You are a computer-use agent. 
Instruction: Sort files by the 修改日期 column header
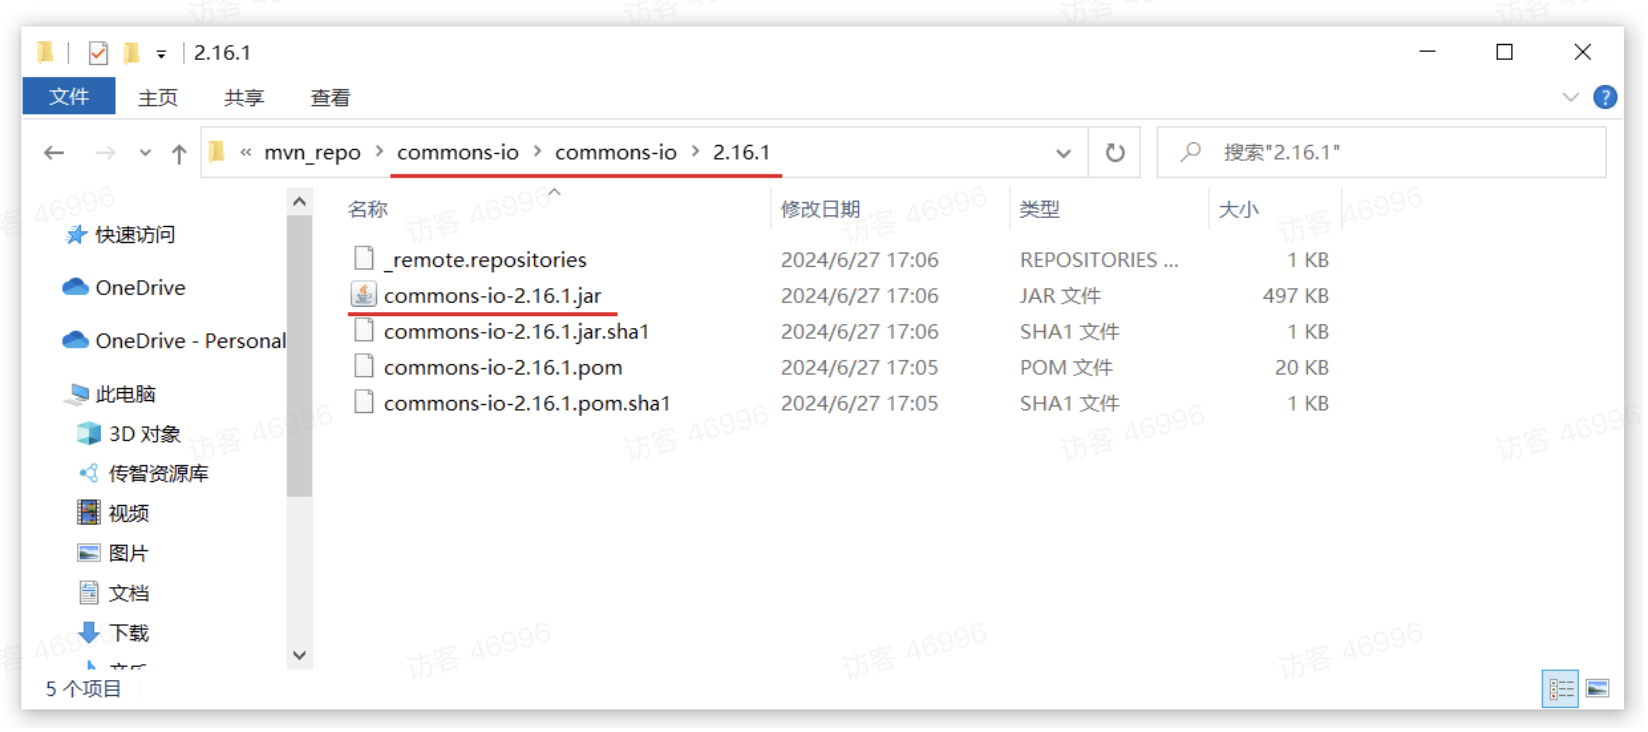(820, 209)
